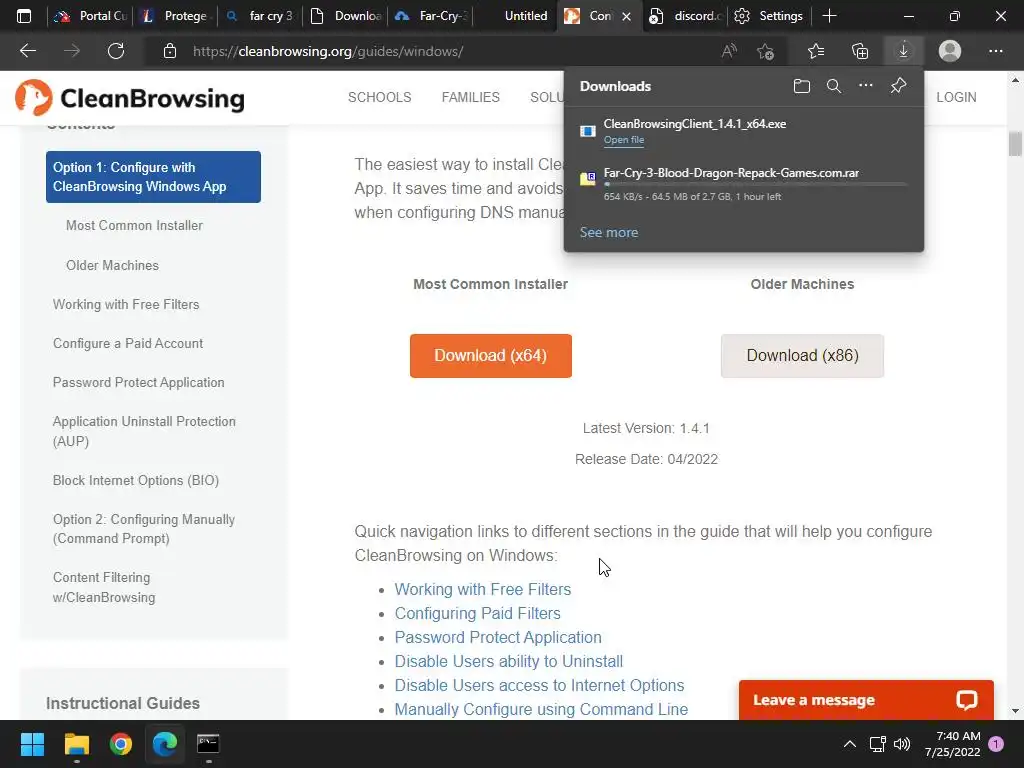Click the forward navigation arrow
The image size is (1024, 768).
pos(72,51)
